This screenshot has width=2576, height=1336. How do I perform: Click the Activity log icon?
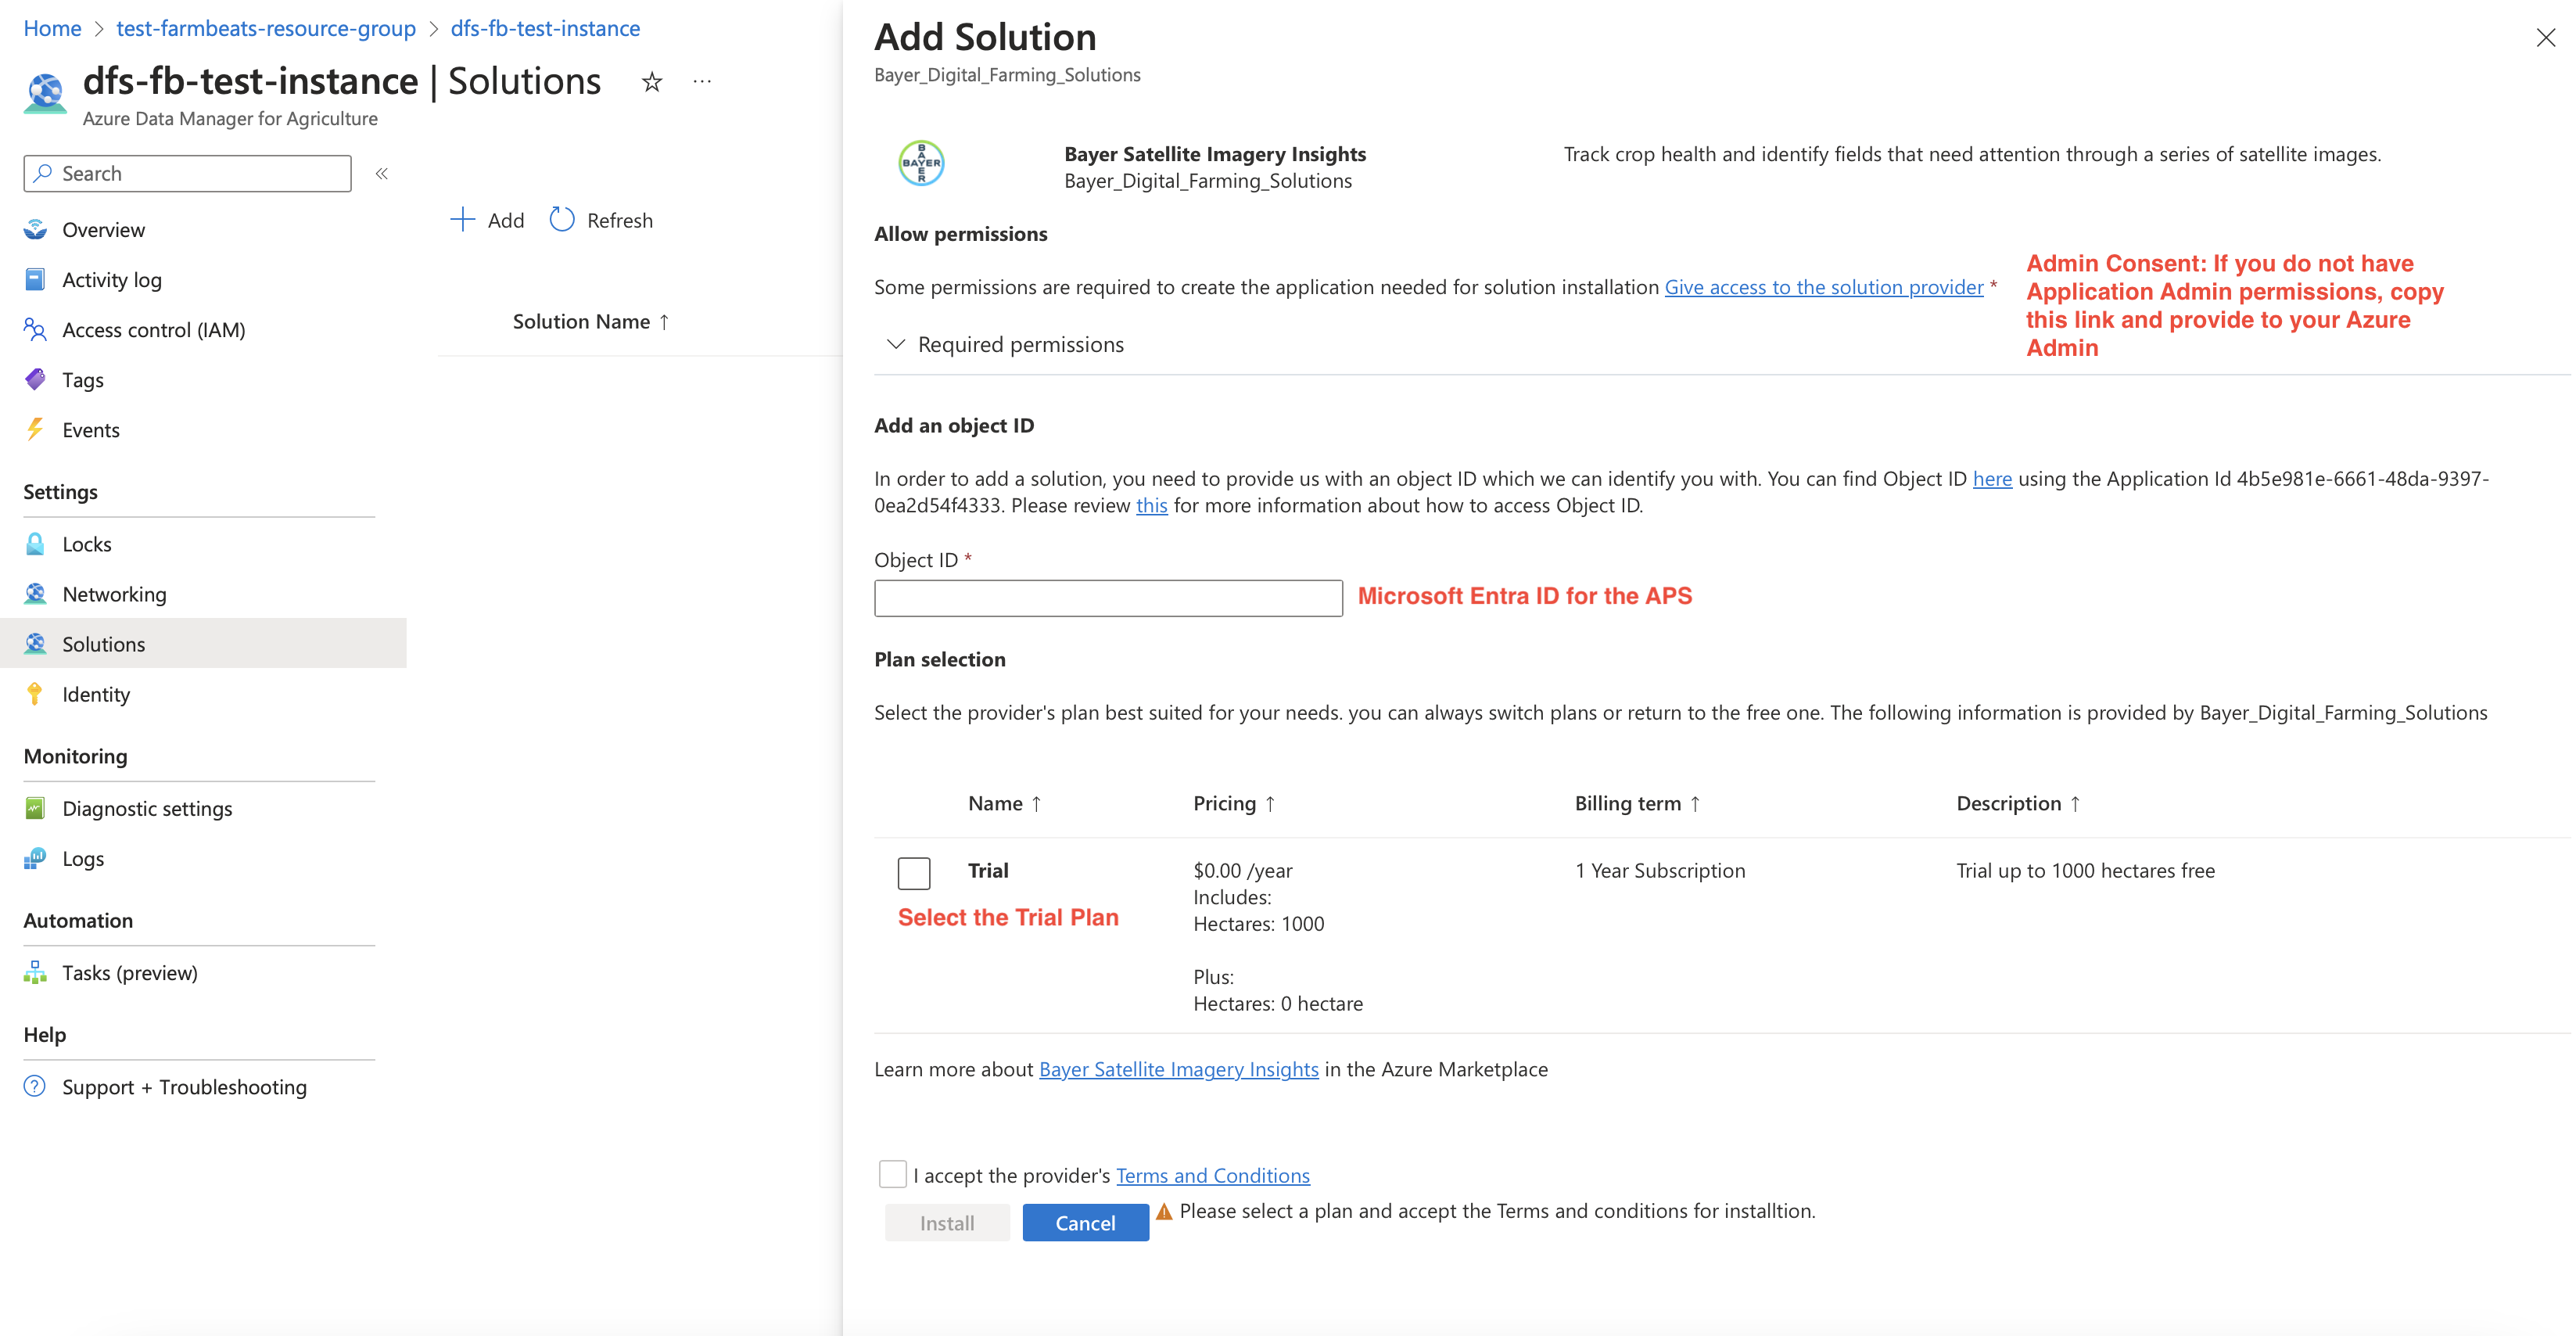point(35,280)
